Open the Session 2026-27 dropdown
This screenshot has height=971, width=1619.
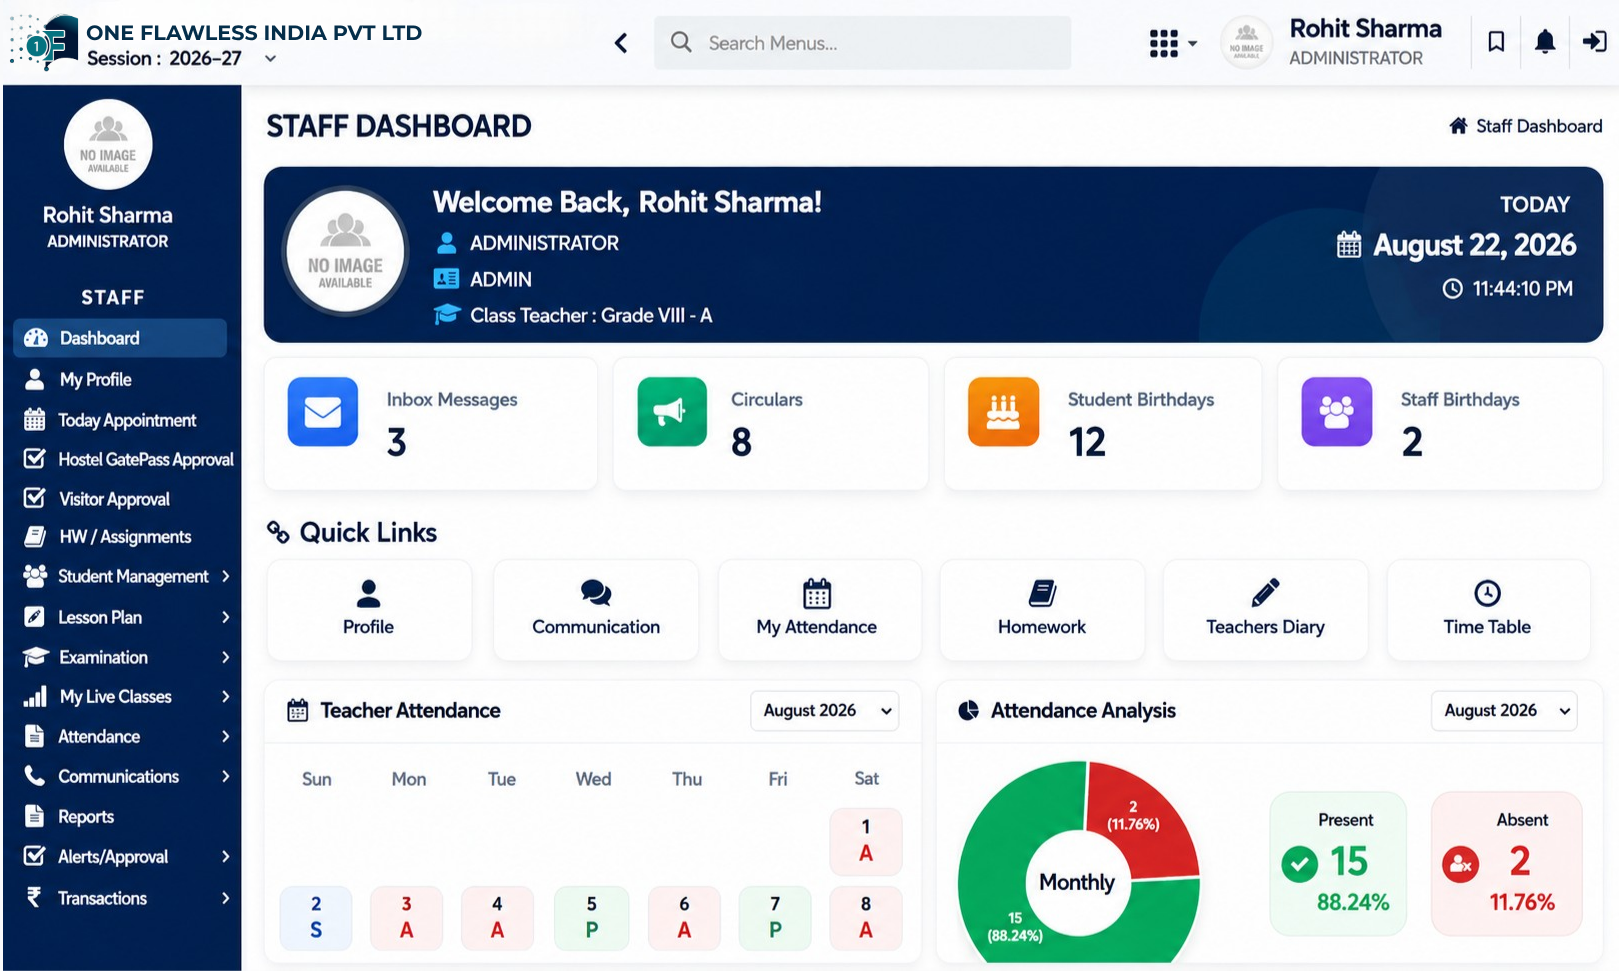point(182,58)
